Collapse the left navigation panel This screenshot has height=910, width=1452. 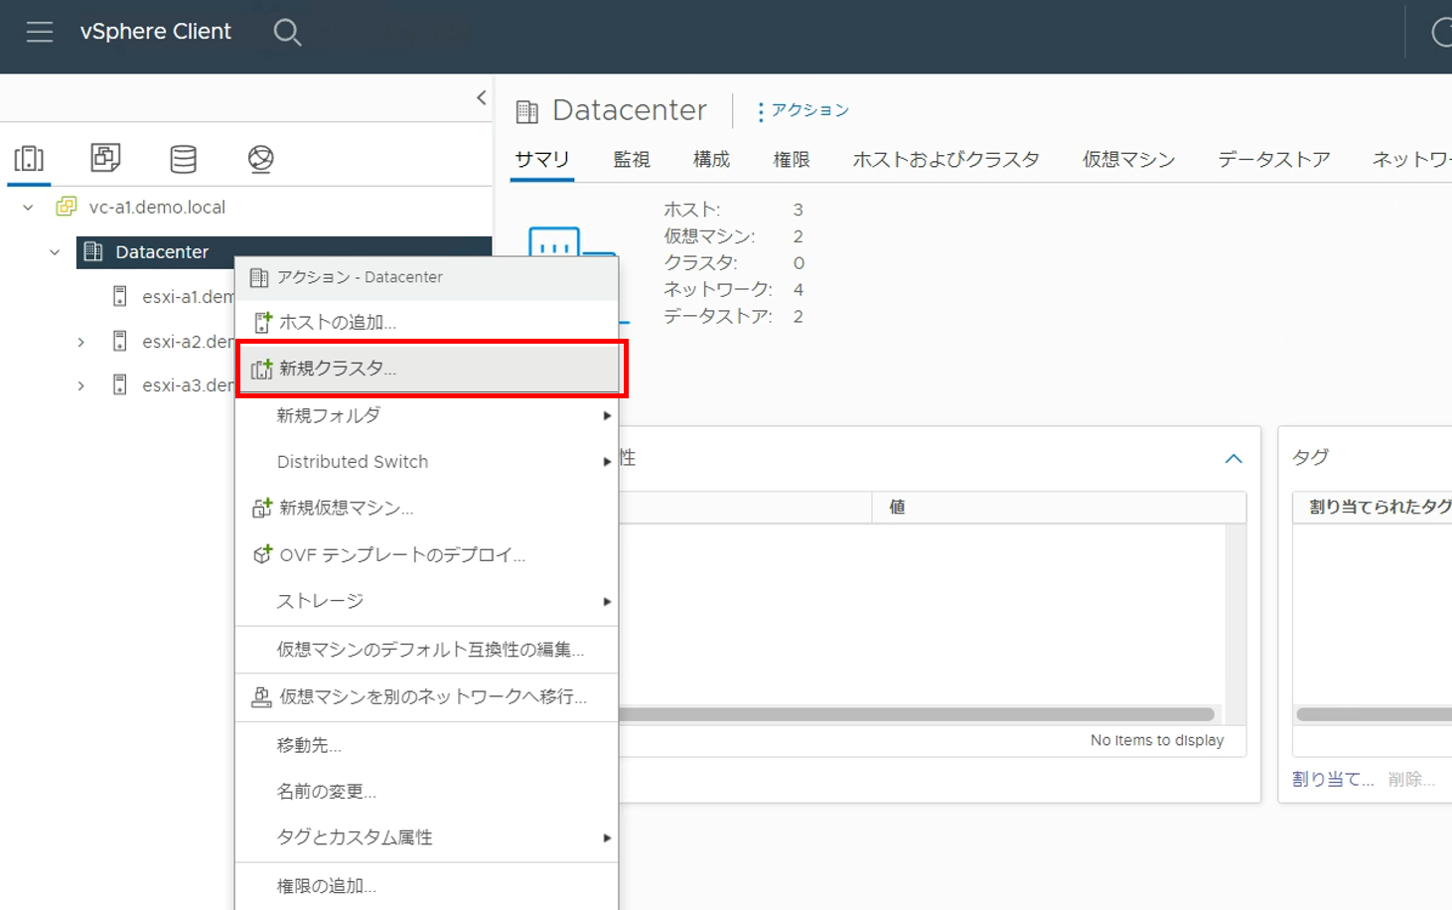(x=481, y=98)
